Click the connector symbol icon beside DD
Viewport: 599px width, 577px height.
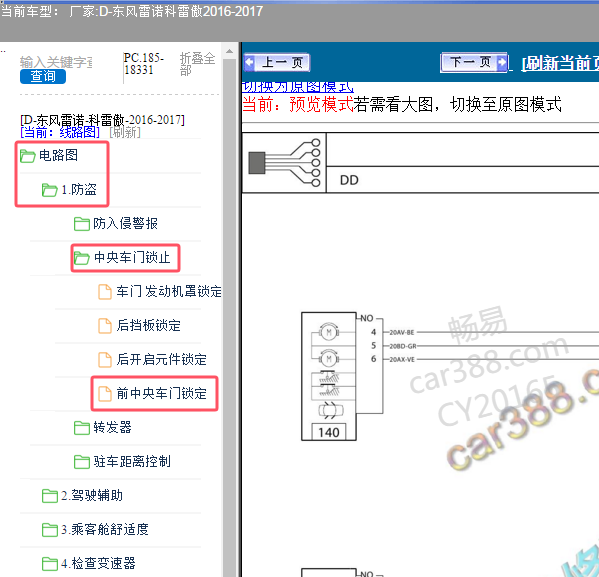(284, 163)
